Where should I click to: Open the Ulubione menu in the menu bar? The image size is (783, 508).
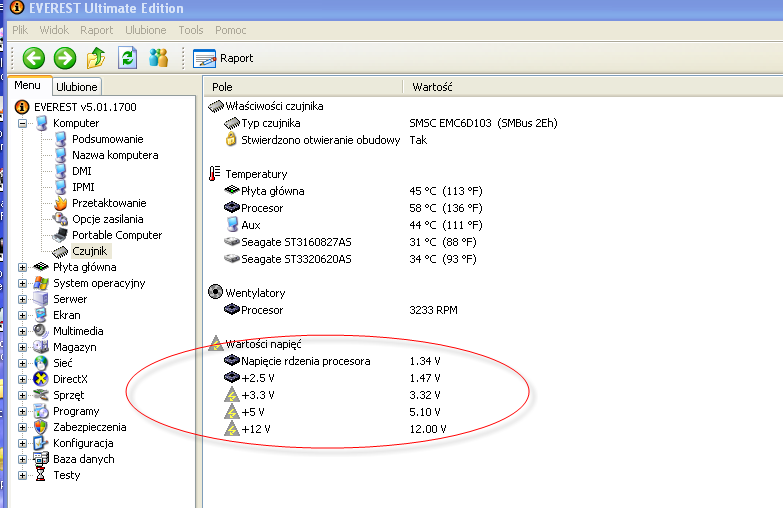pos(145,30)
